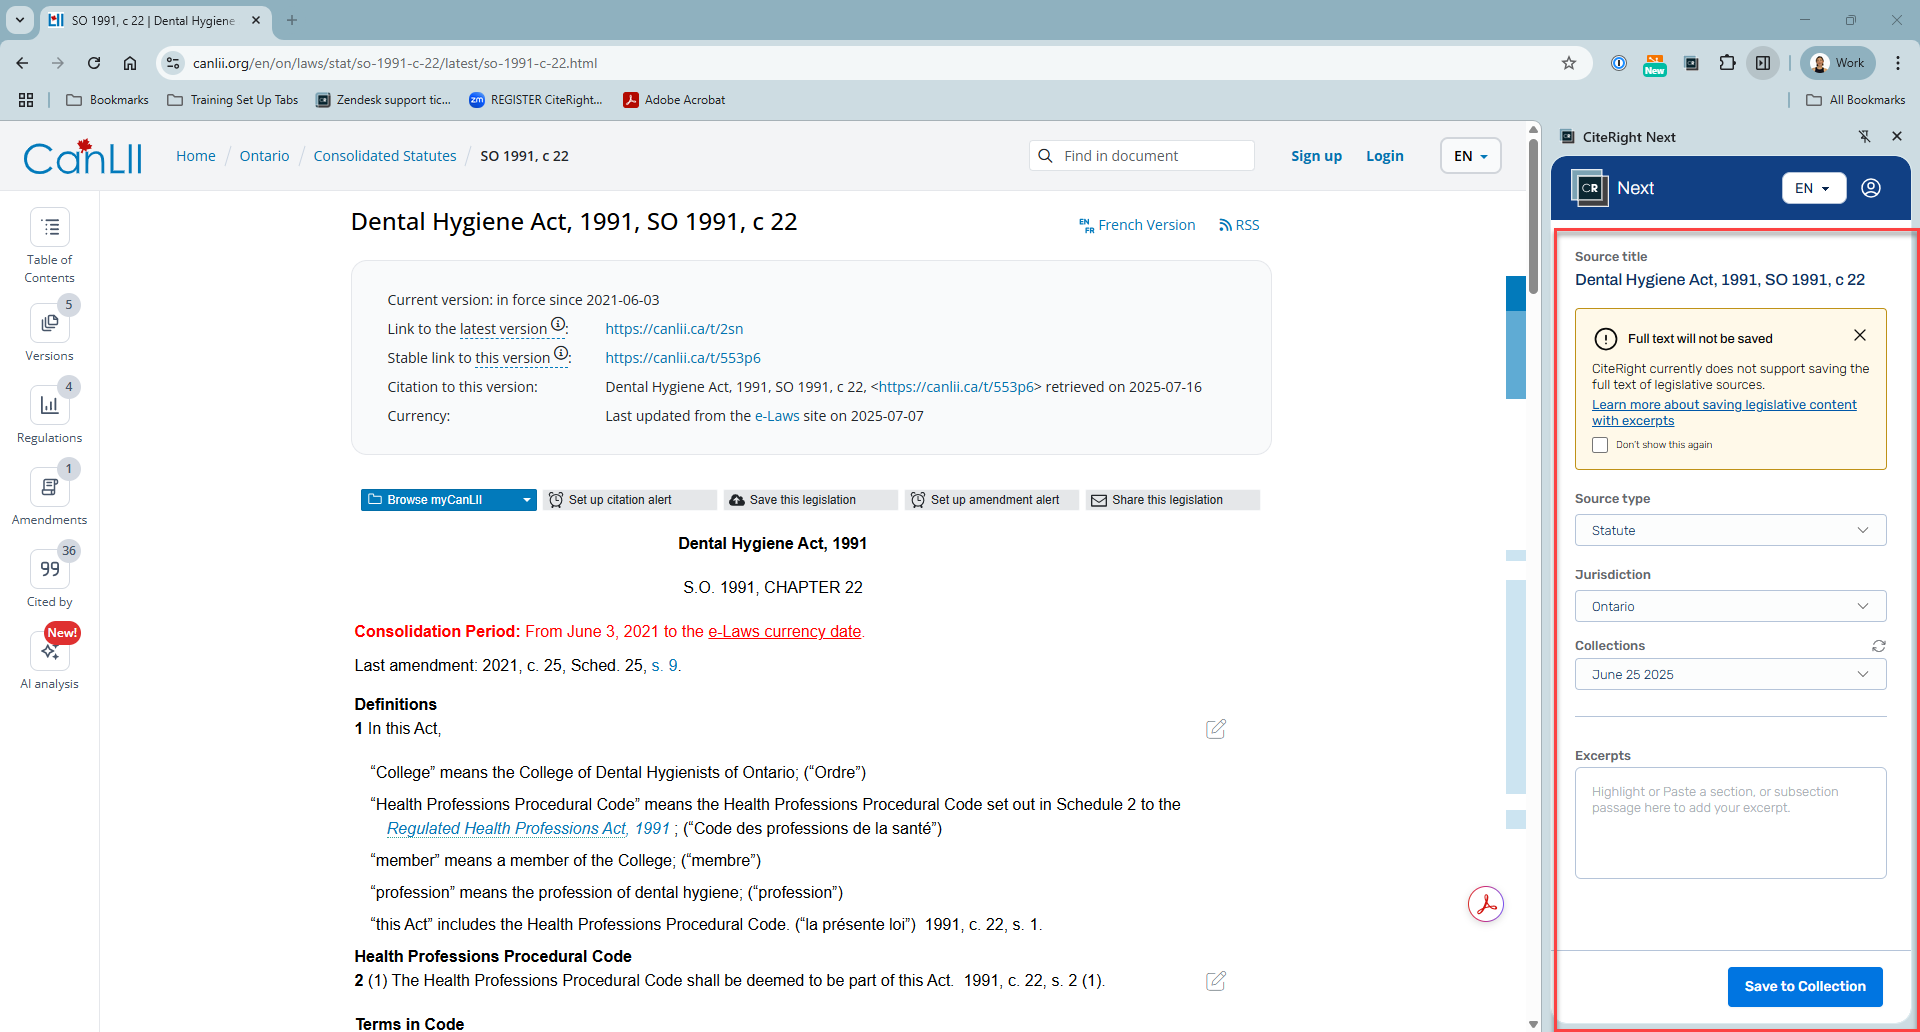Go to Home breadcrumb
The image size is (1920, 1032).
tap(196, 156)
